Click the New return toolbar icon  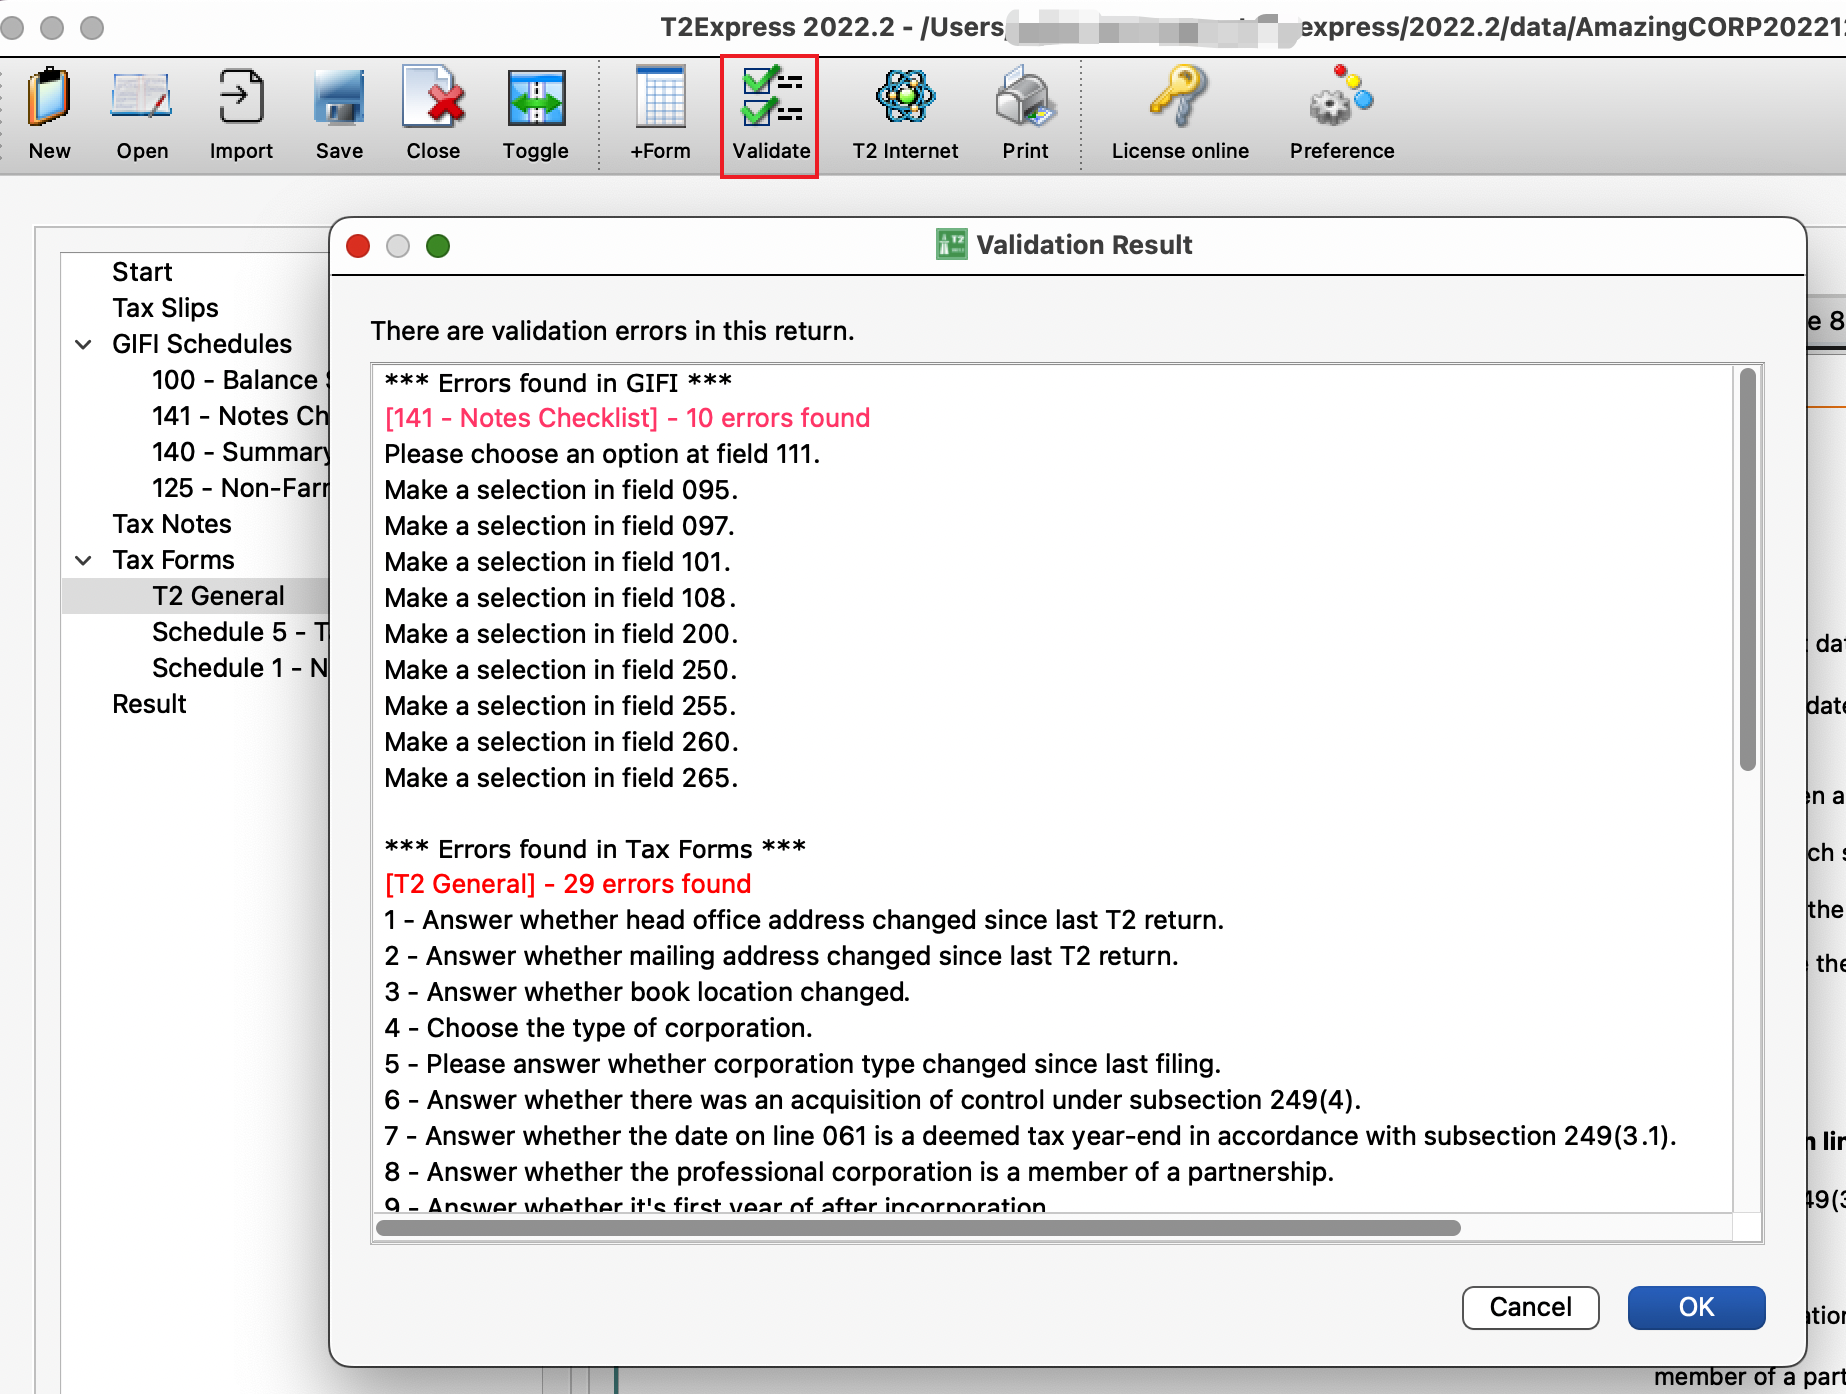pos(49,113)
